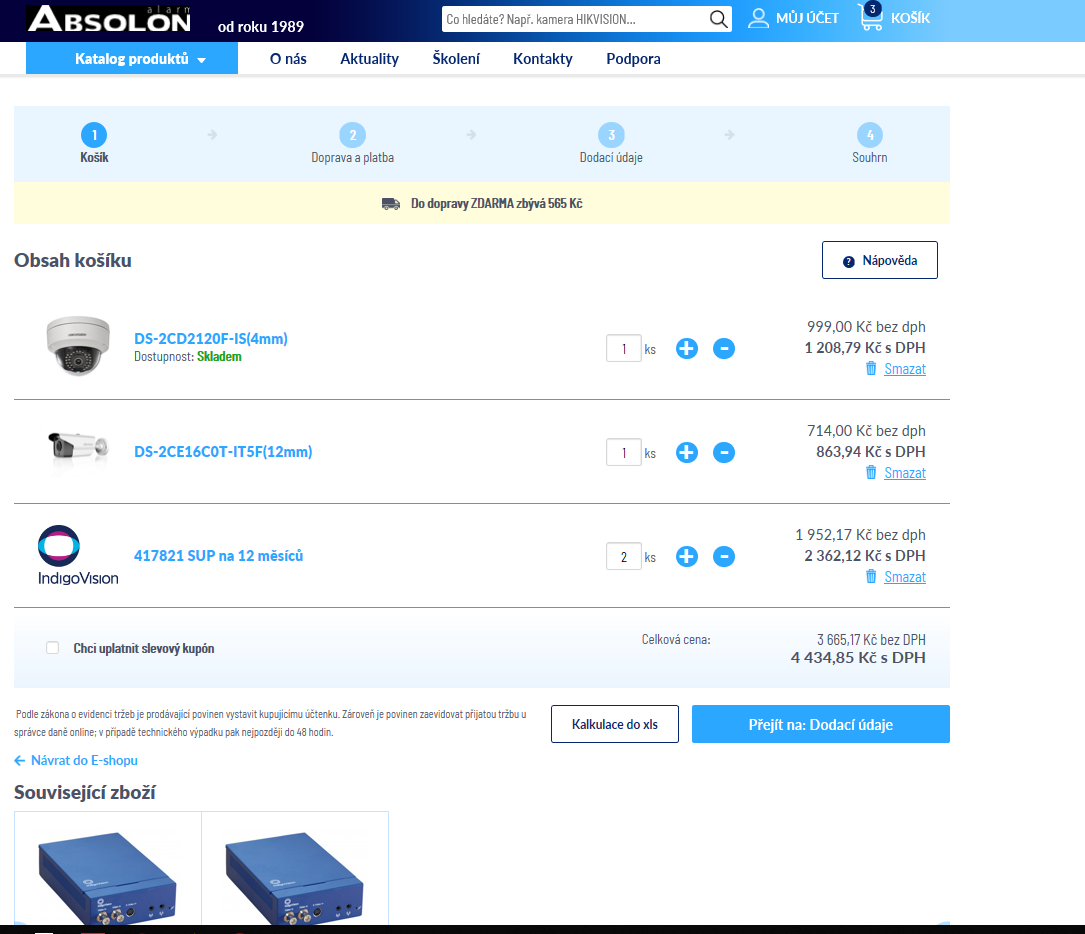Click the Přejít na: Dodací údaje button

coord(820,724)
